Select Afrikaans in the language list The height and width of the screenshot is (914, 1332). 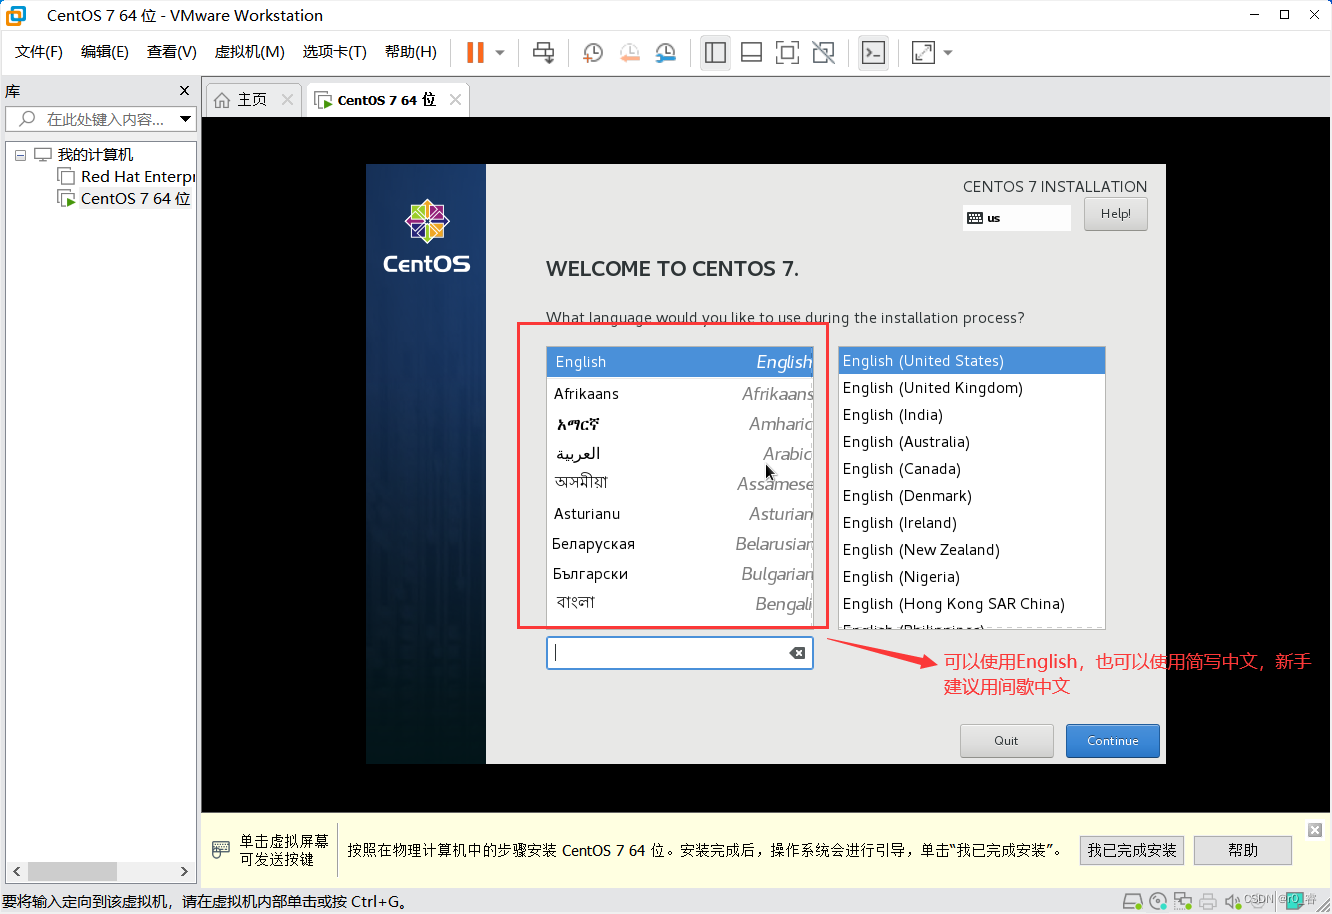[x=680, y=394]
